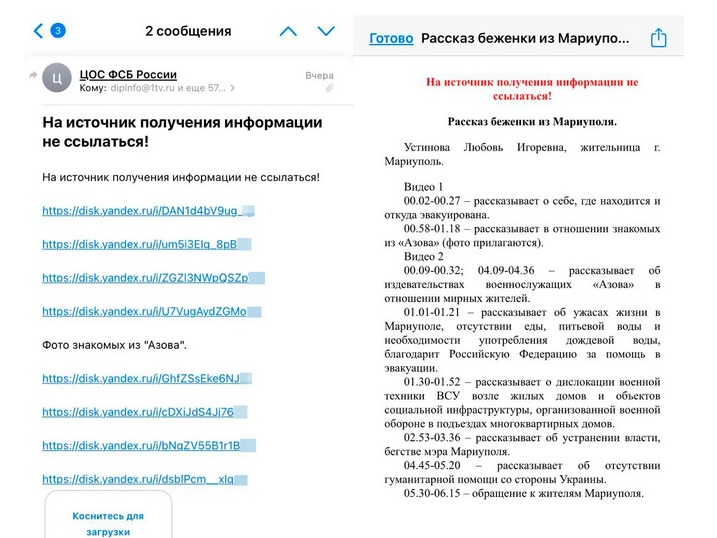Open link disk.yandex.ru/i/dsblPcm__xlq

coord(144,479)
